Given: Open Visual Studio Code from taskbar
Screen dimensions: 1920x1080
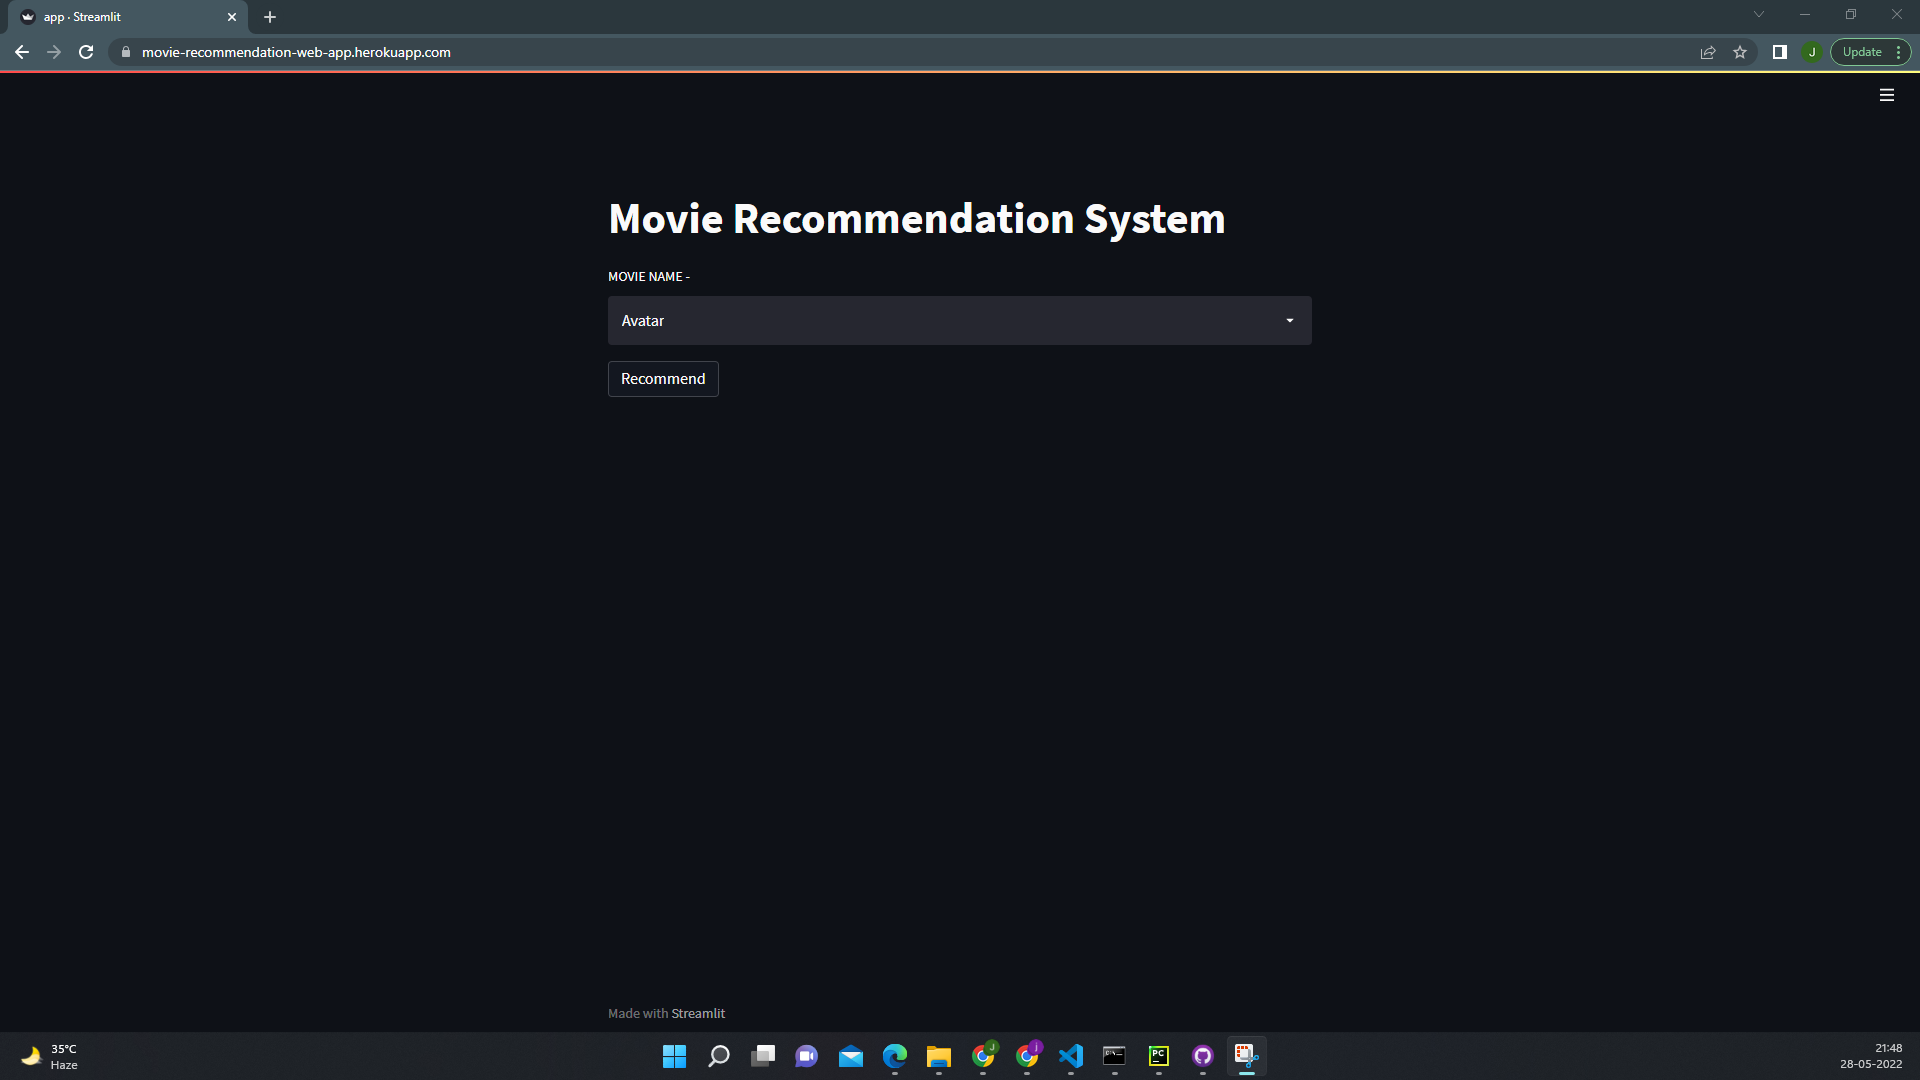Looking at the screenshot, I should point(1070,1056).
